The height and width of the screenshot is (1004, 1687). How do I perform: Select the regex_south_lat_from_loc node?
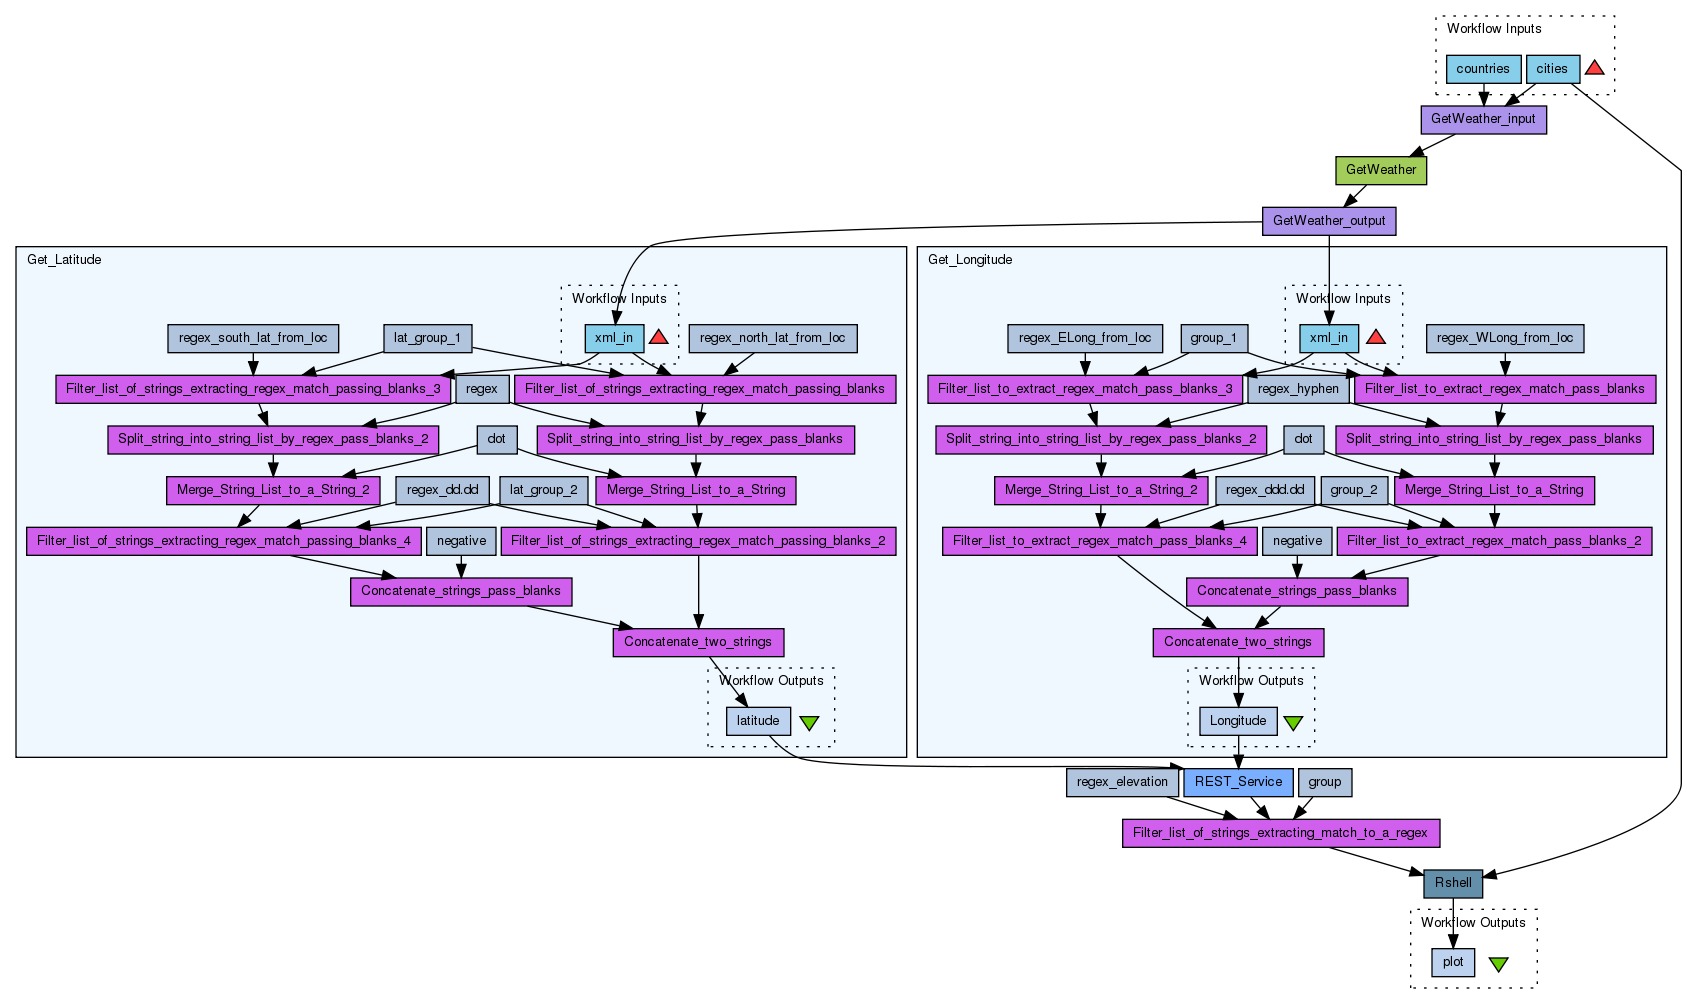coord(253,338)
